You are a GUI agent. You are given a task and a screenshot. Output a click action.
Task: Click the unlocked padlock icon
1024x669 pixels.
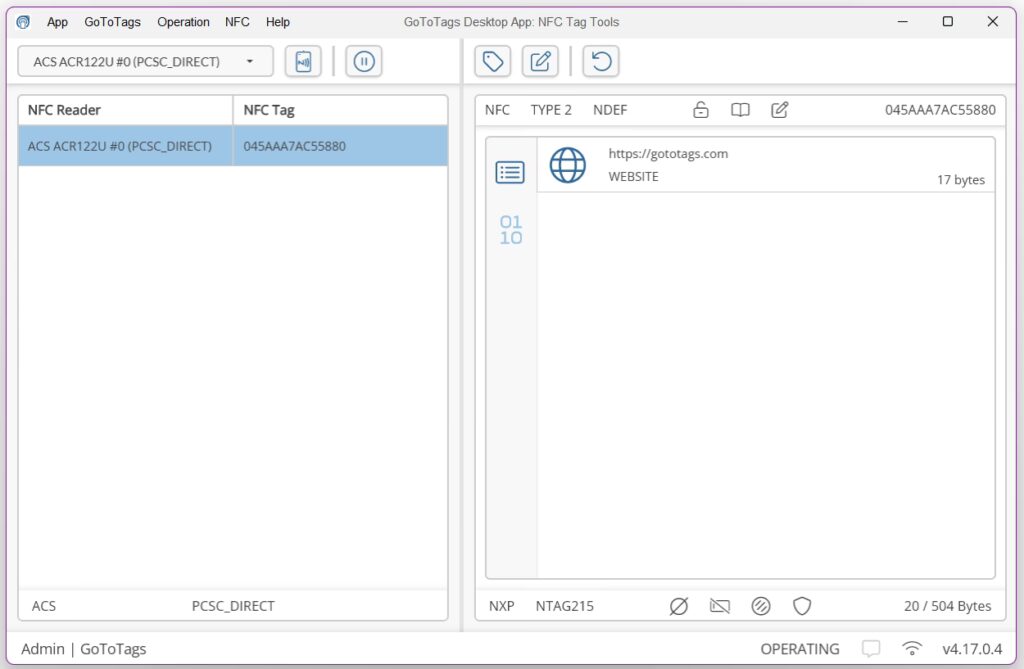701,110
